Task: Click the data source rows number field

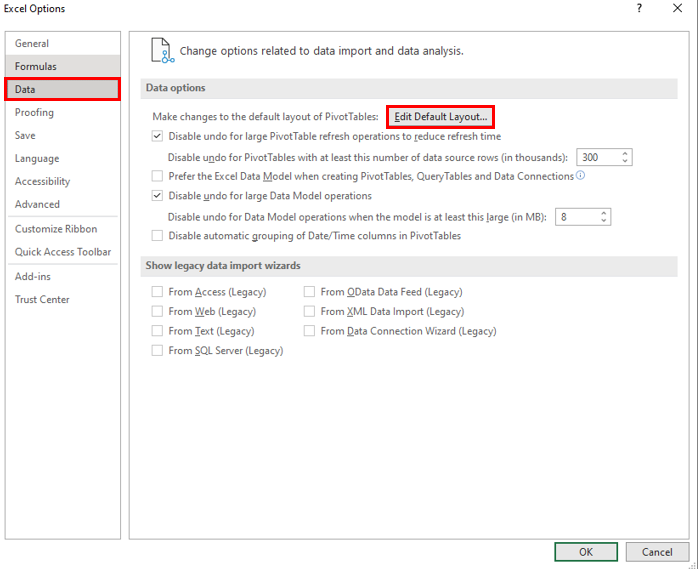Action: (597, 157)
